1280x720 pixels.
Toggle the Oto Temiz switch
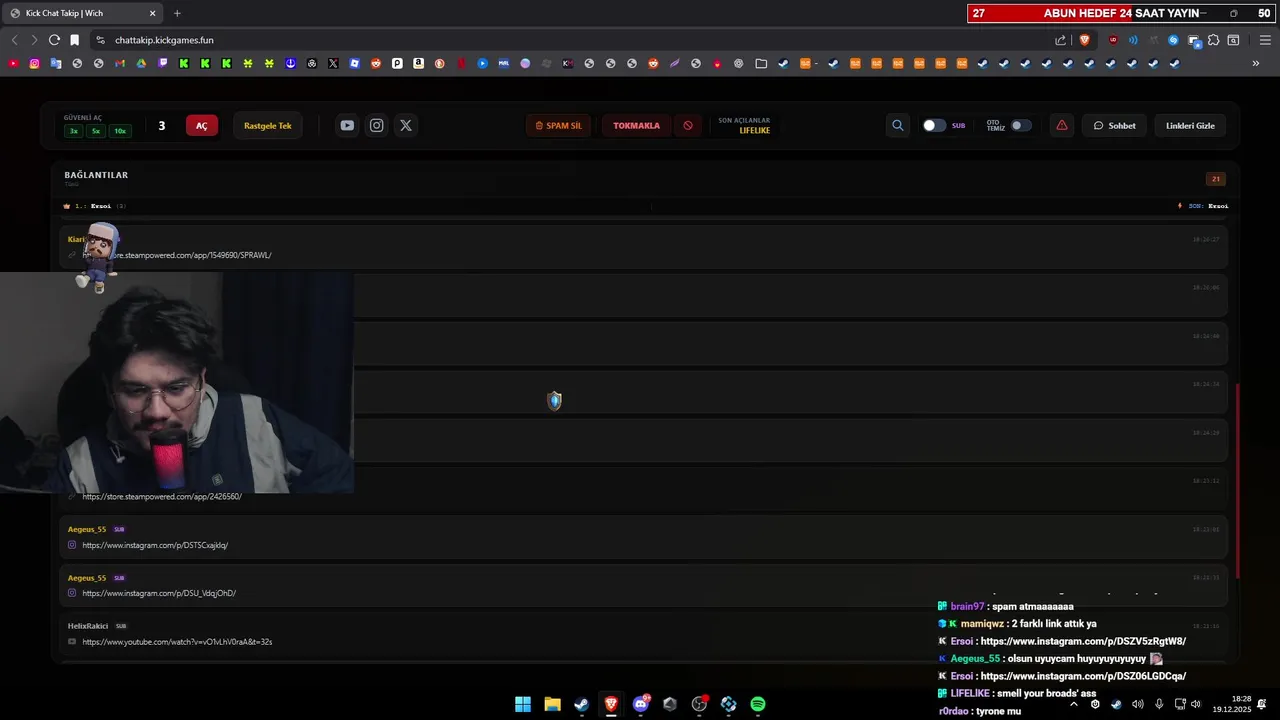click(x=1021, y=125)
